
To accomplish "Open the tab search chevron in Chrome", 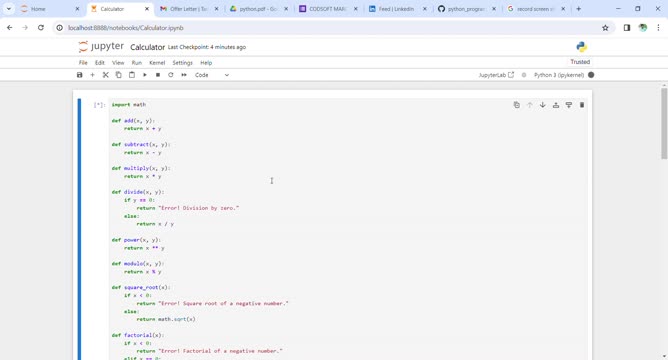I will click(x=9, y=9).
